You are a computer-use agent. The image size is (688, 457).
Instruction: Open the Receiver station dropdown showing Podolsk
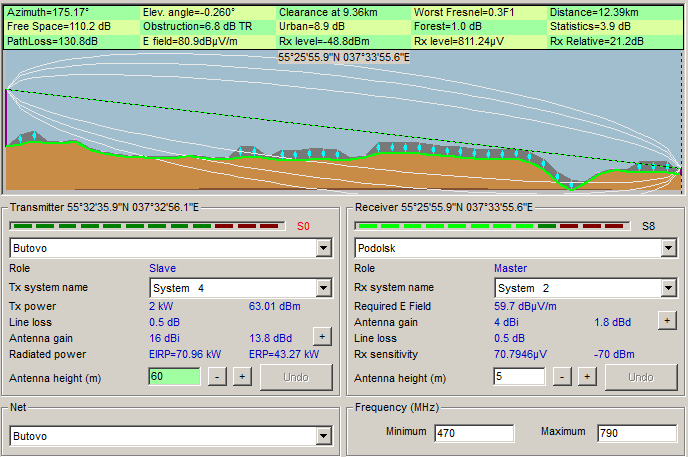click(x=668, y=248)
